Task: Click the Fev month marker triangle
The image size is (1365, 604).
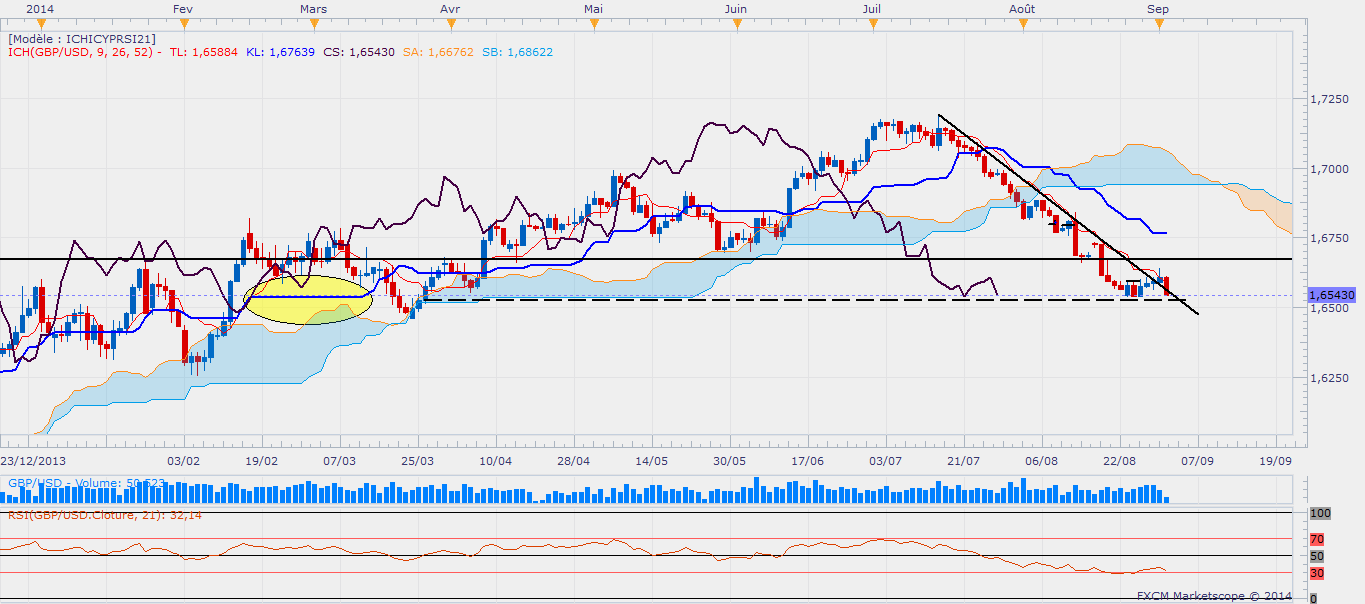Action: click(182, 22)
